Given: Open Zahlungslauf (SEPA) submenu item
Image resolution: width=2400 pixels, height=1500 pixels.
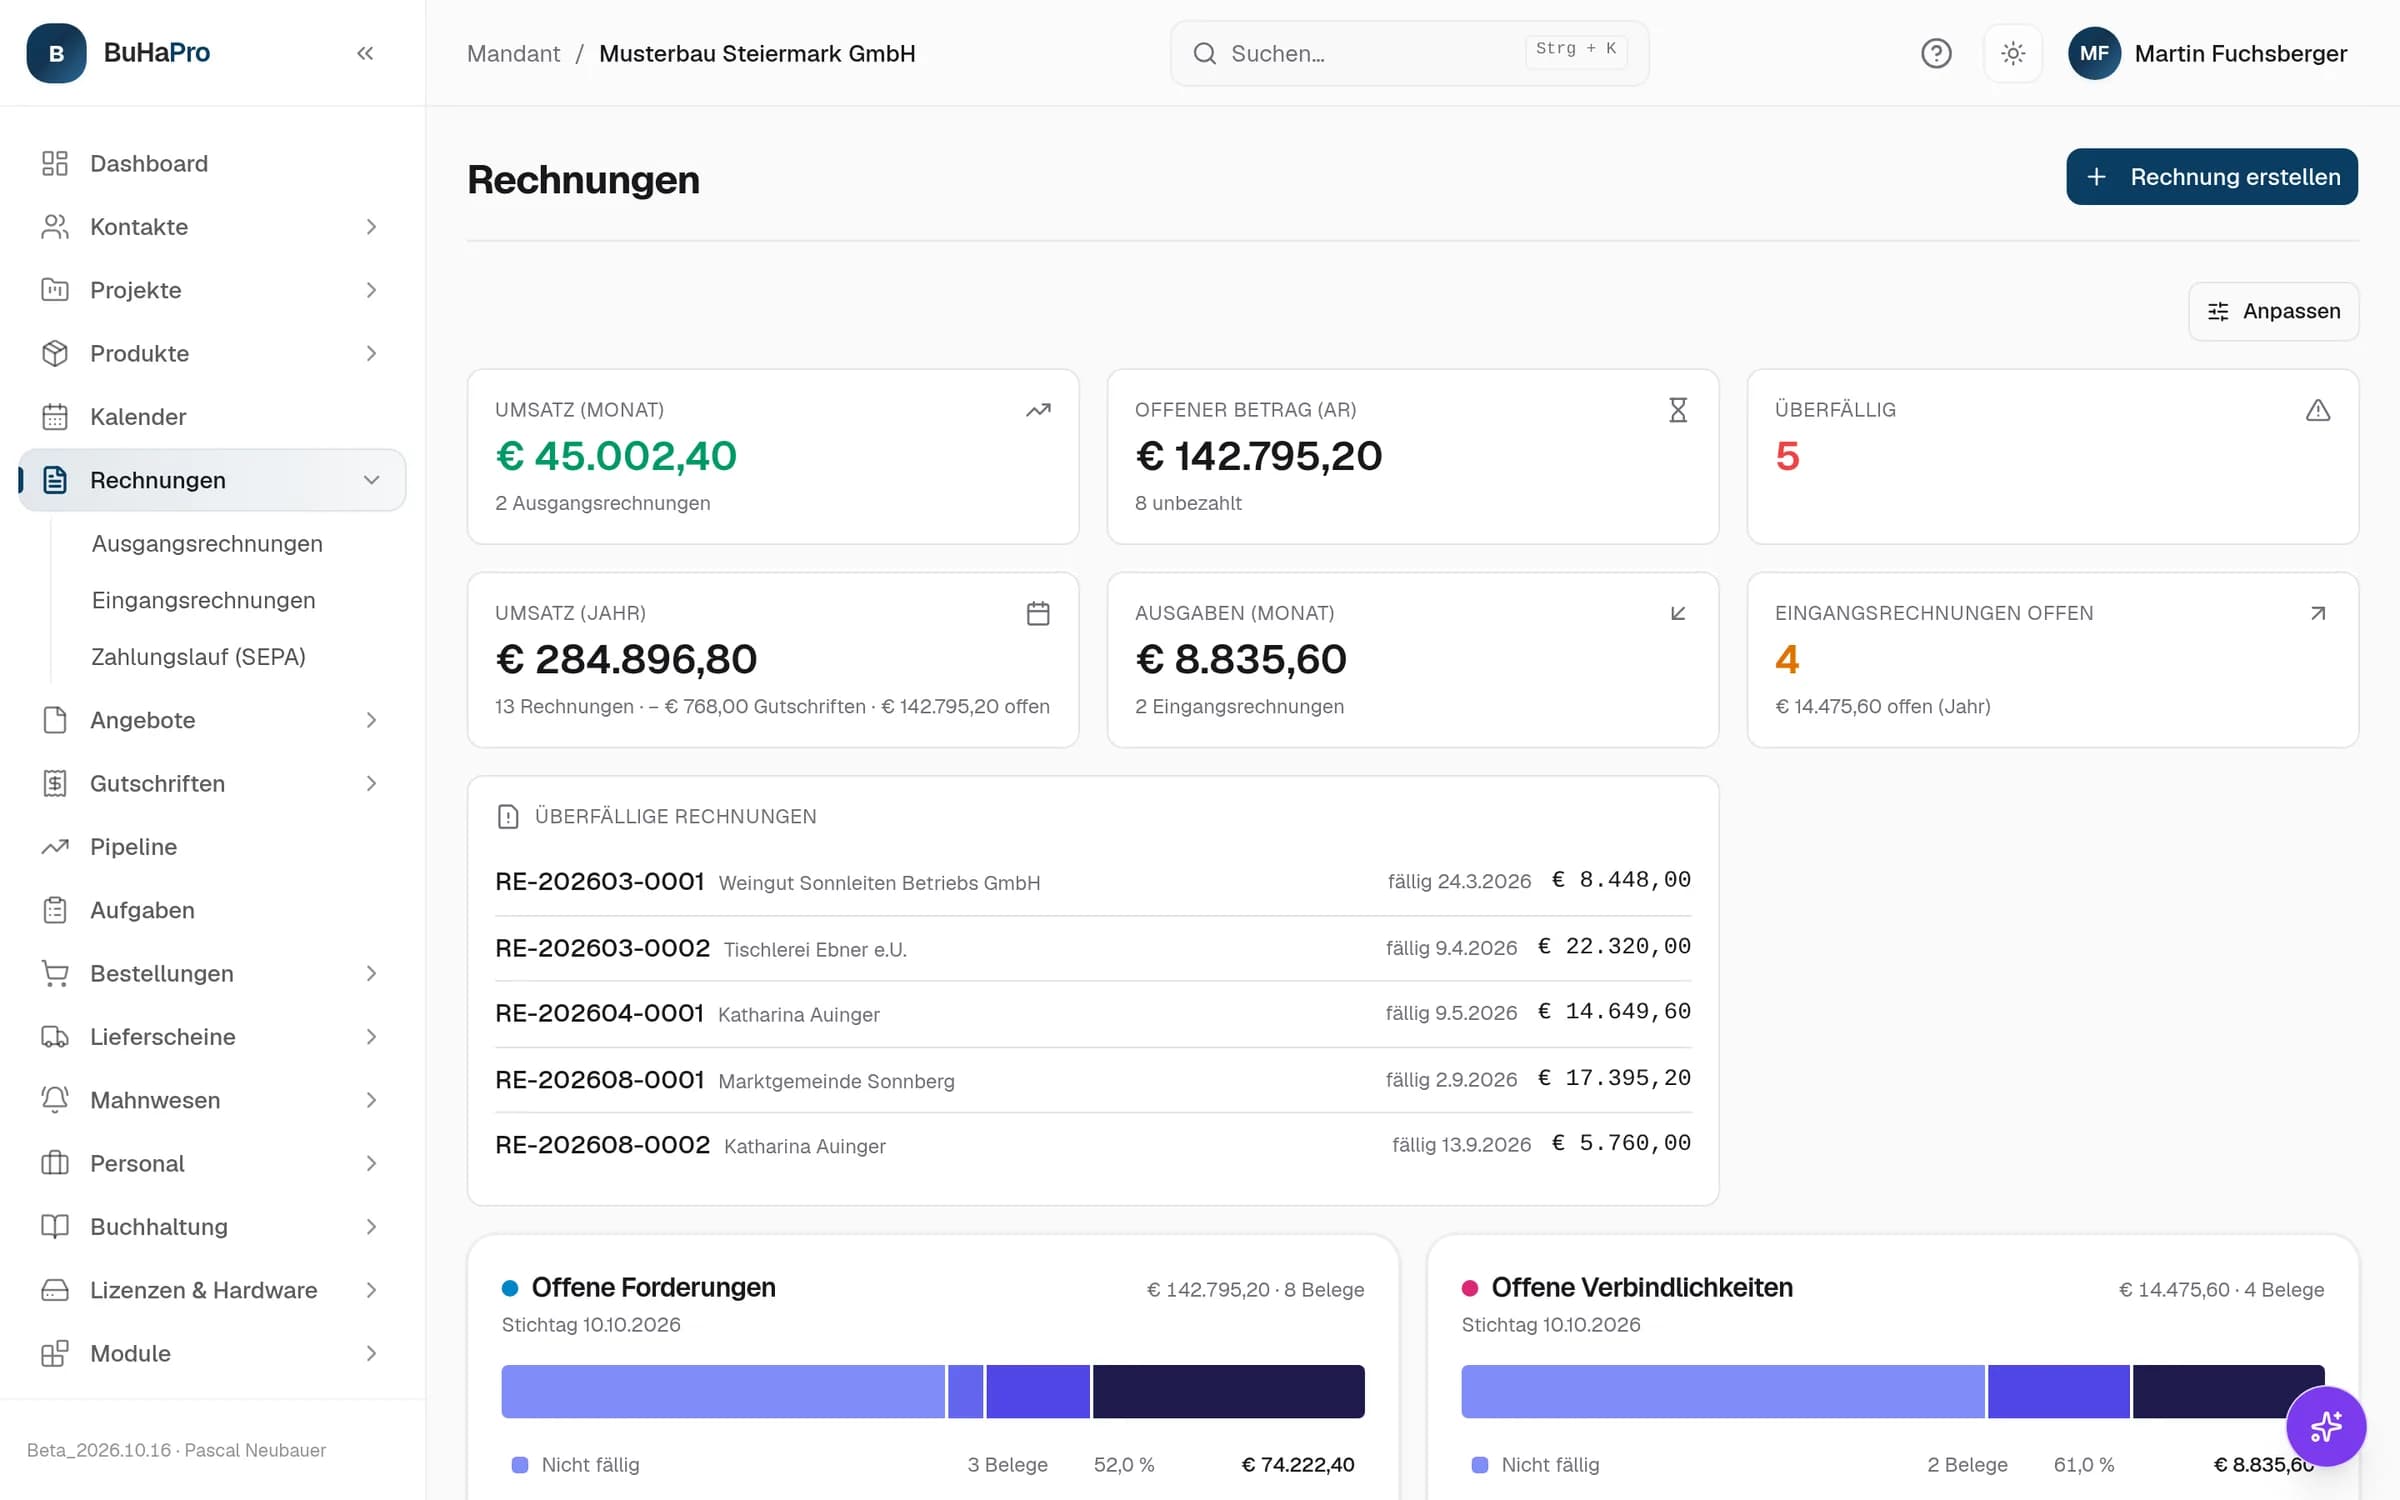Looking at the screenshot, I should point(198,657).
